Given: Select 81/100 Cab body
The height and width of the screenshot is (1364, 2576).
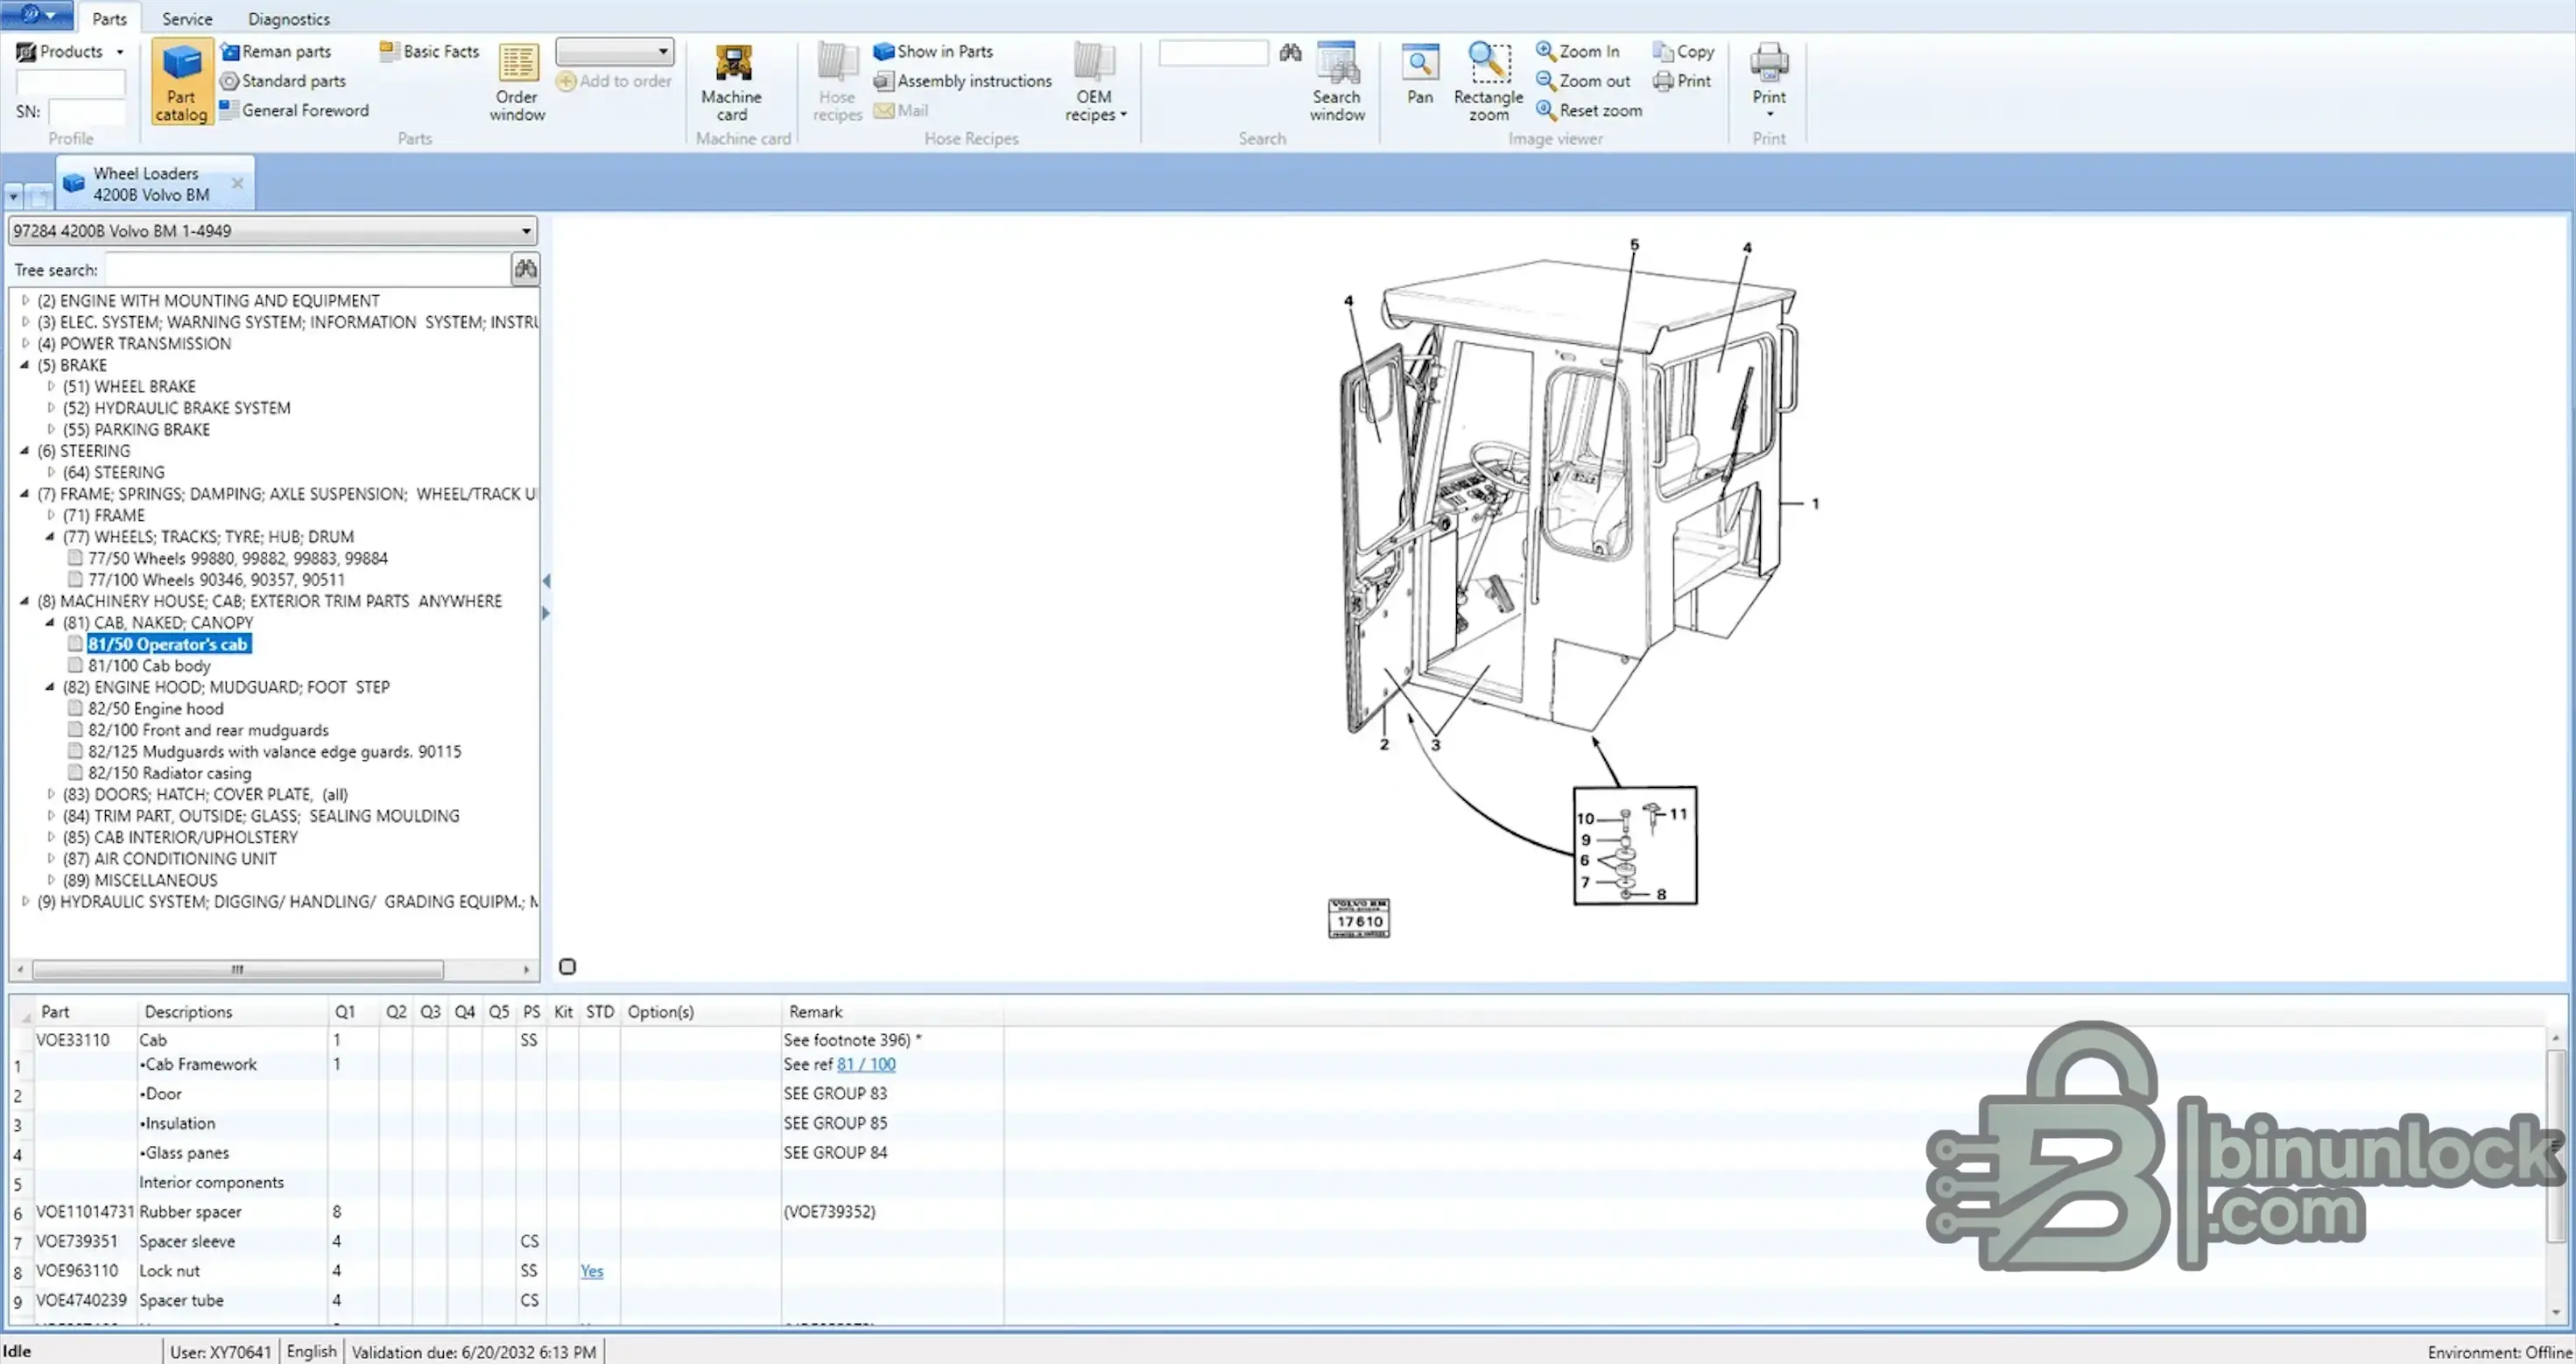Looking at the screenshot, I should [149, 666].
